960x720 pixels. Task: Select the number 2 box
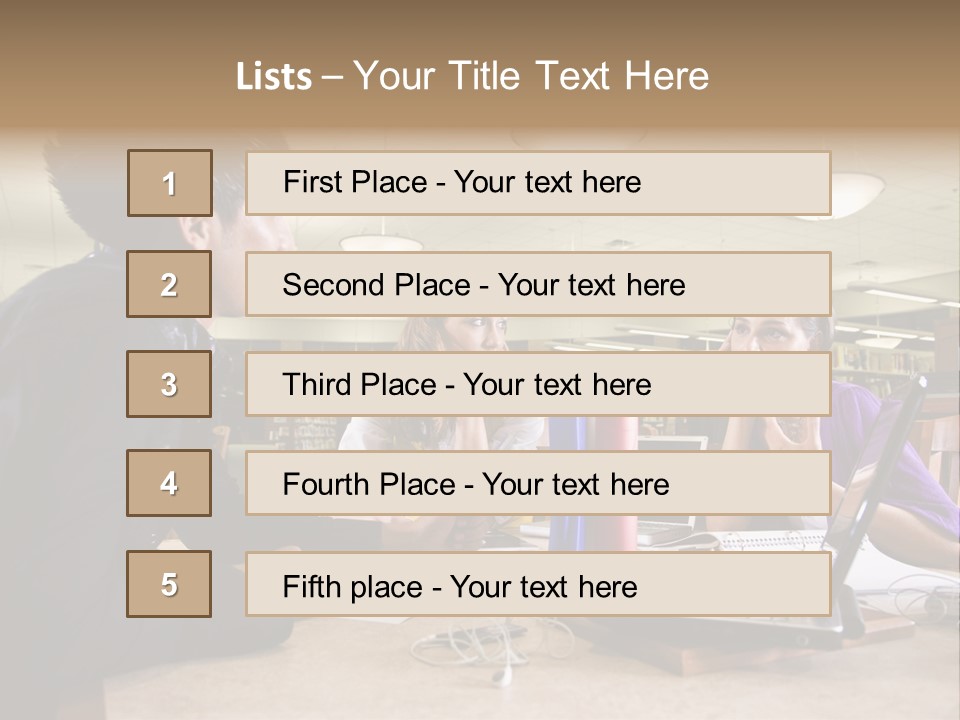coord(169,285)
